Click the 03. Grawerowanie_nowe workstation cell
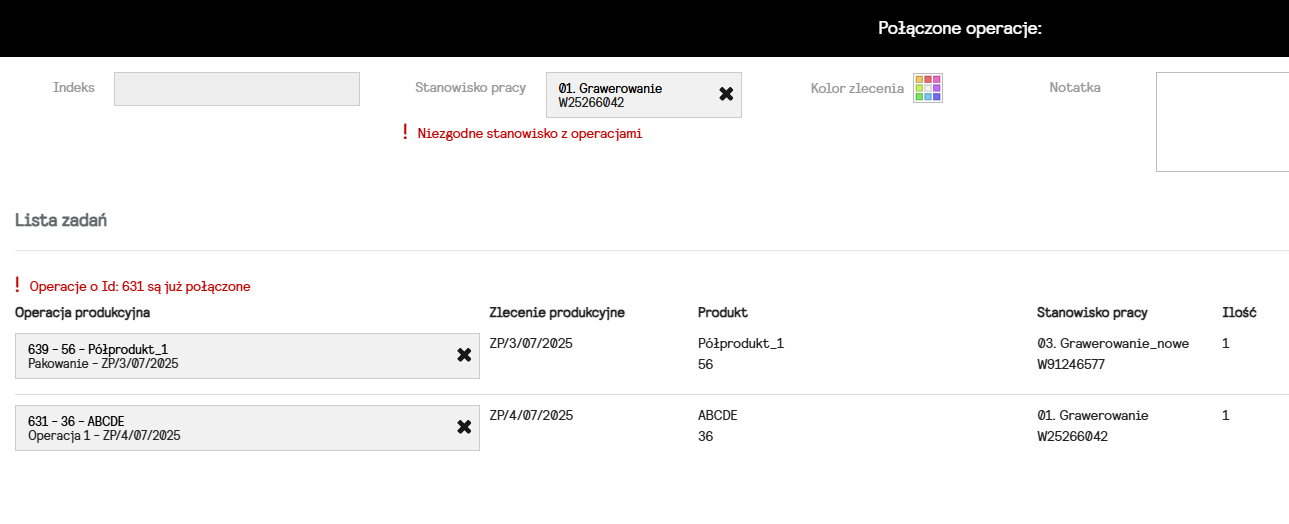 click(1112, 344)
